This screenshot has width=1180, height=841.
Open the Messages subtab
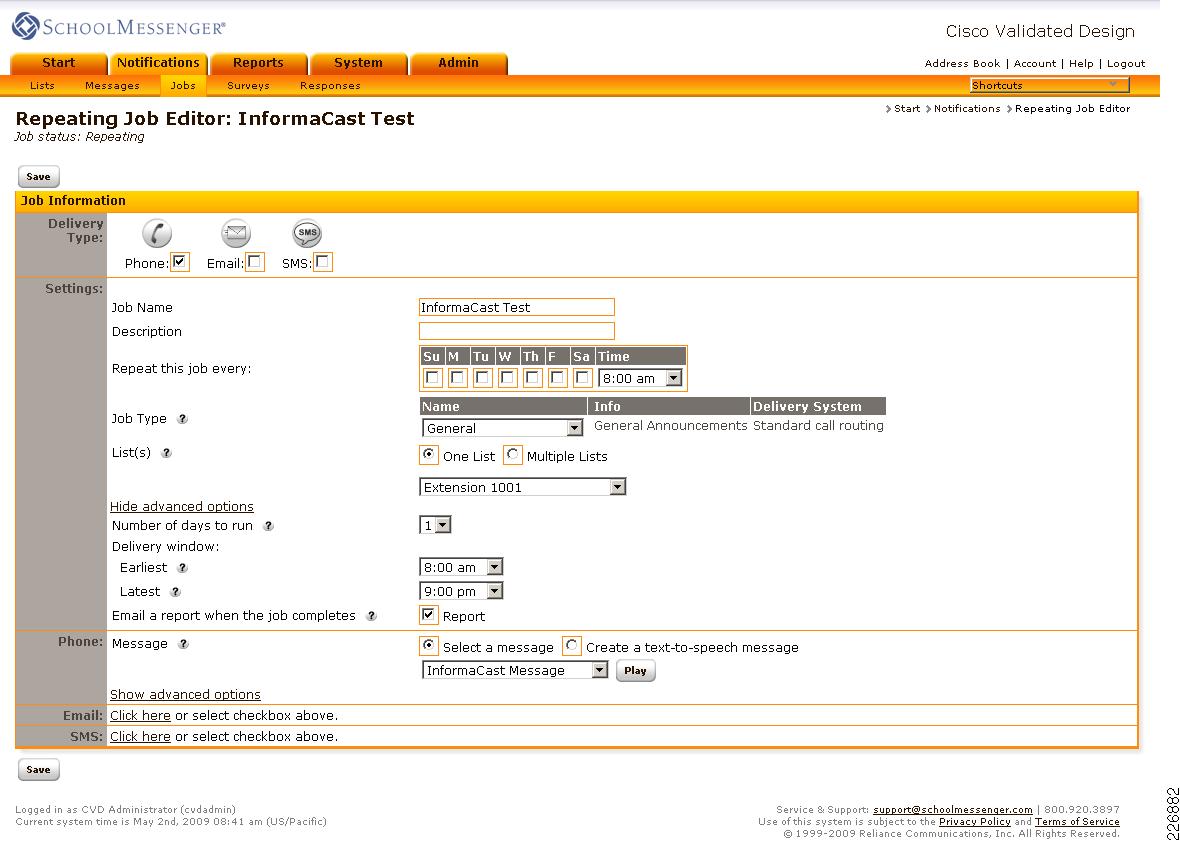(112, 86)
